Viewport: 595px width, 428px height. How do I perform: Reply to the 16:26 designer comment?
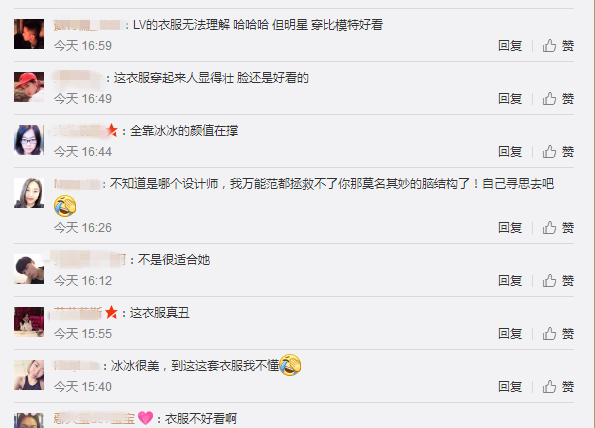[510, 228]
